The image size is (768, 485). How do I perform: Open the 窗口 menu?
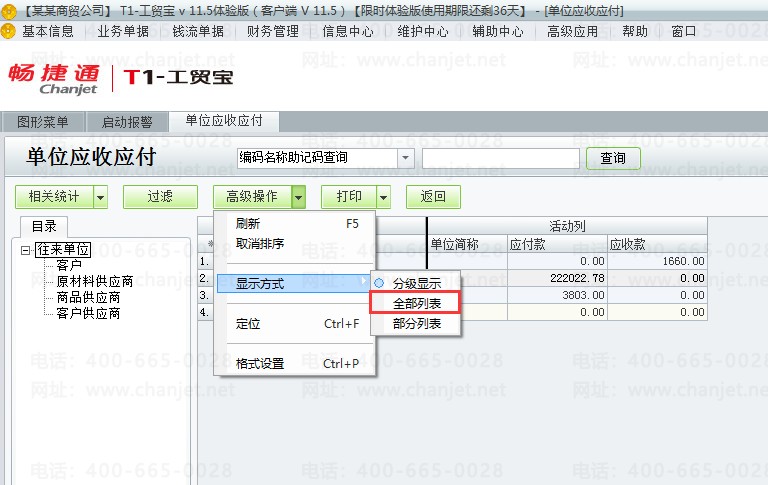pyautogui.click(x=684, y=31)
